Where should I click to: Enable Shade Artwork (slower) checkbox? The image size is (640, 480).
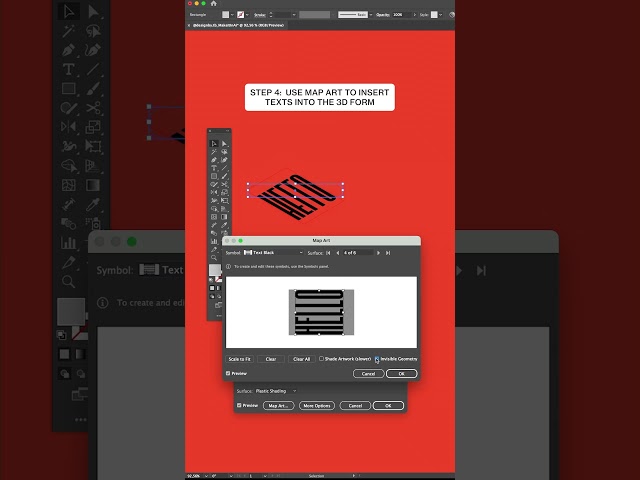(322, 359)
